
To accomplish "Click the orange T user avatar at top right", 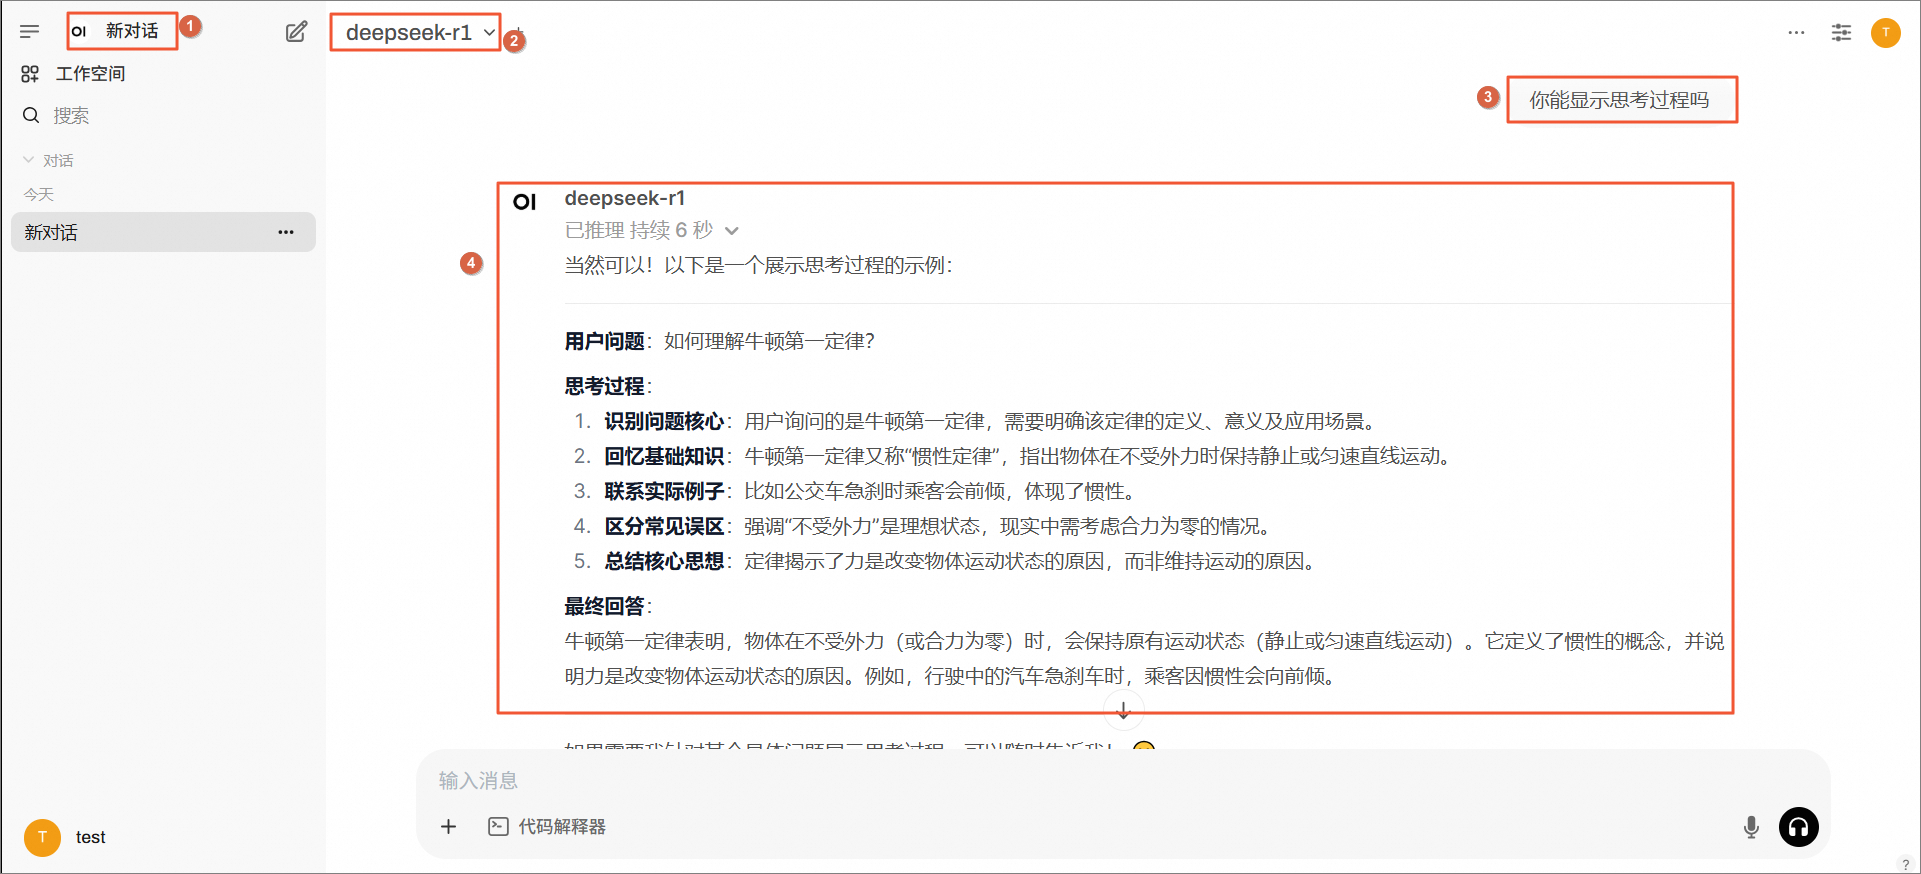I will 1886,33.
